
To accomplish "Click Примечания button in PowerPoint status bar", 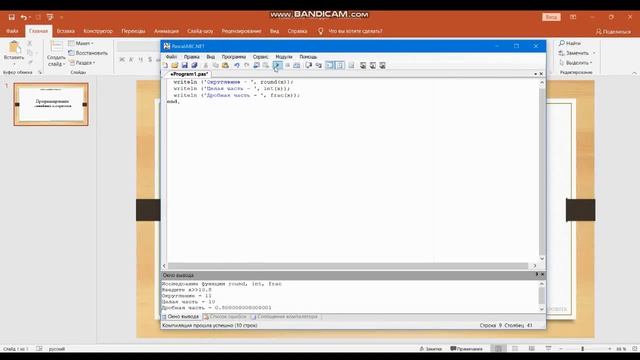I will click(x=466, y=349).
